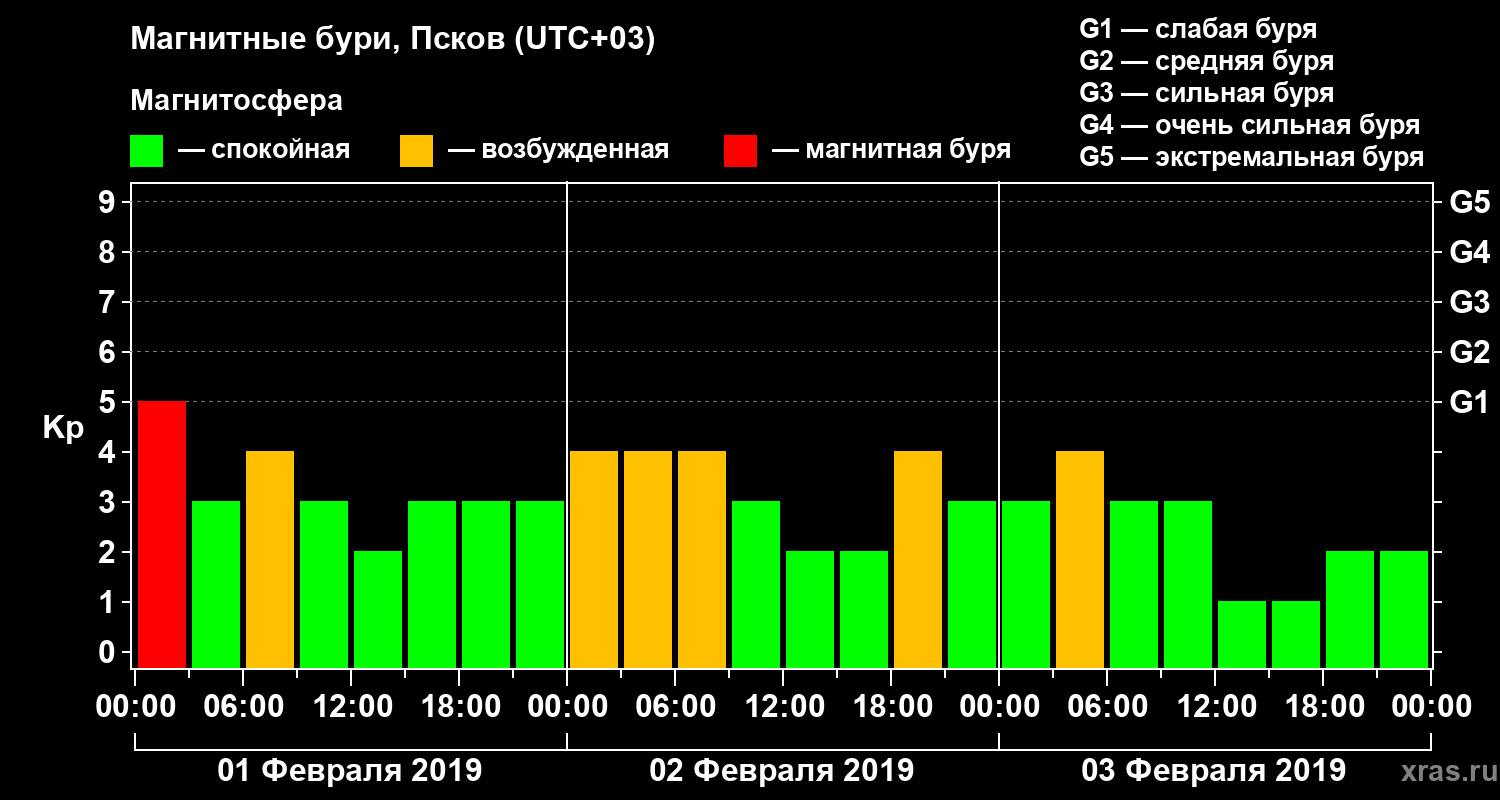Click the '03 Февраля 2019' date label
The width and height of the screenshot is (1500, 800).
tap(1214, 771)
